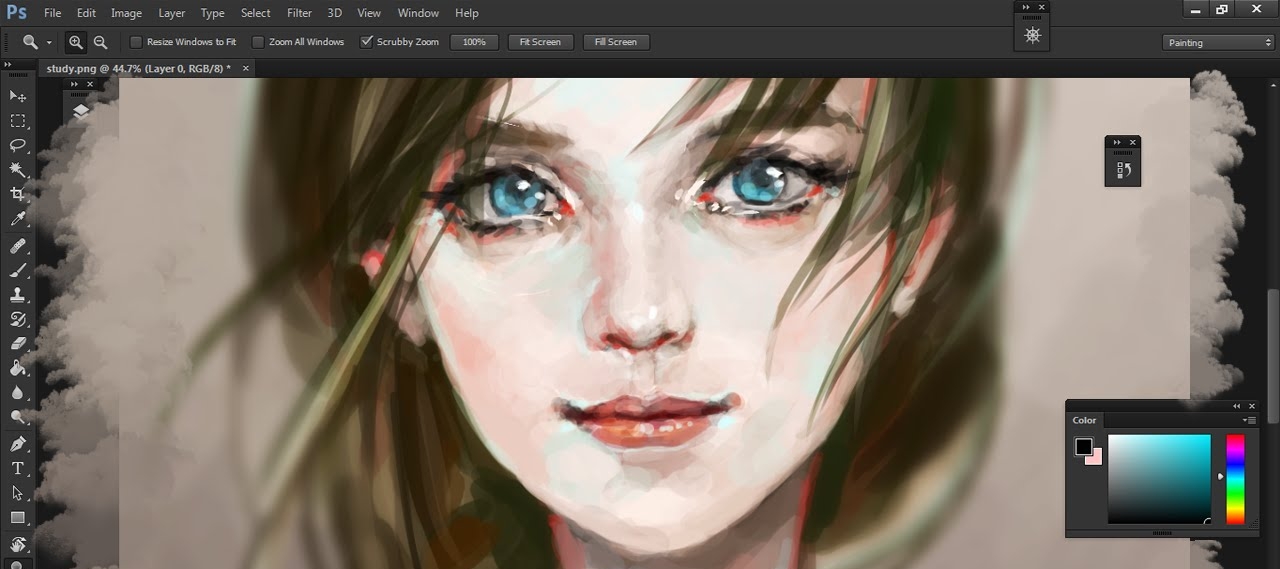Open the Image menu

click(x=126, y=13)
